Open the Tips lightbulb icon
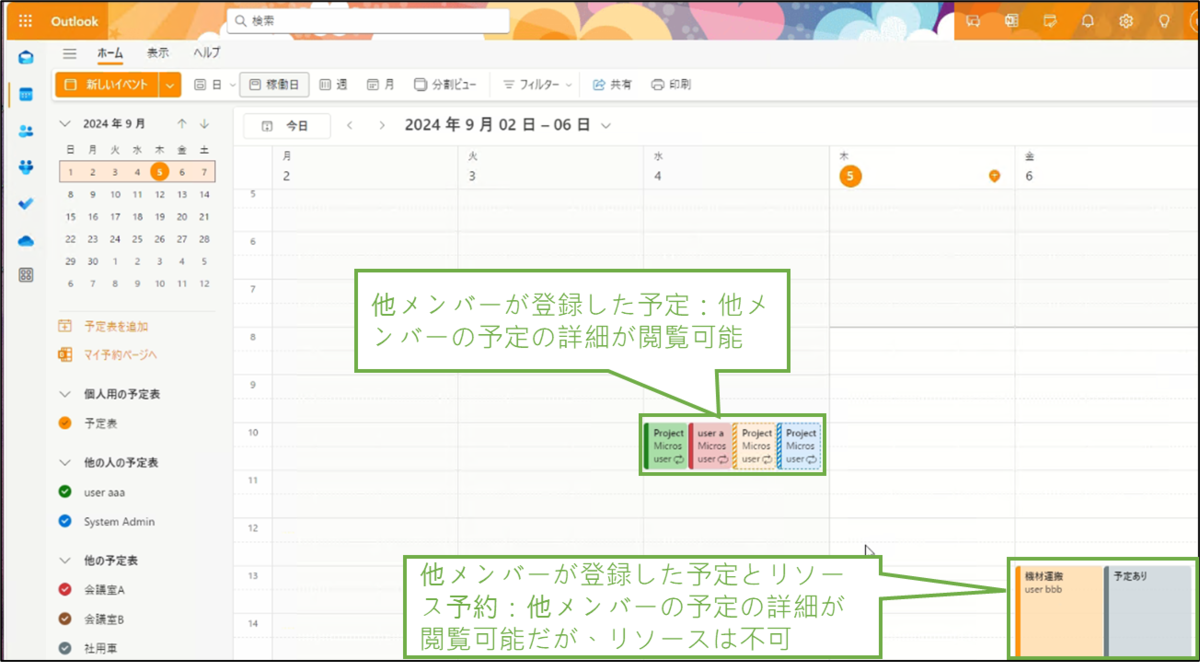This screenshot has width=1200, height=671. [1163, 20]
